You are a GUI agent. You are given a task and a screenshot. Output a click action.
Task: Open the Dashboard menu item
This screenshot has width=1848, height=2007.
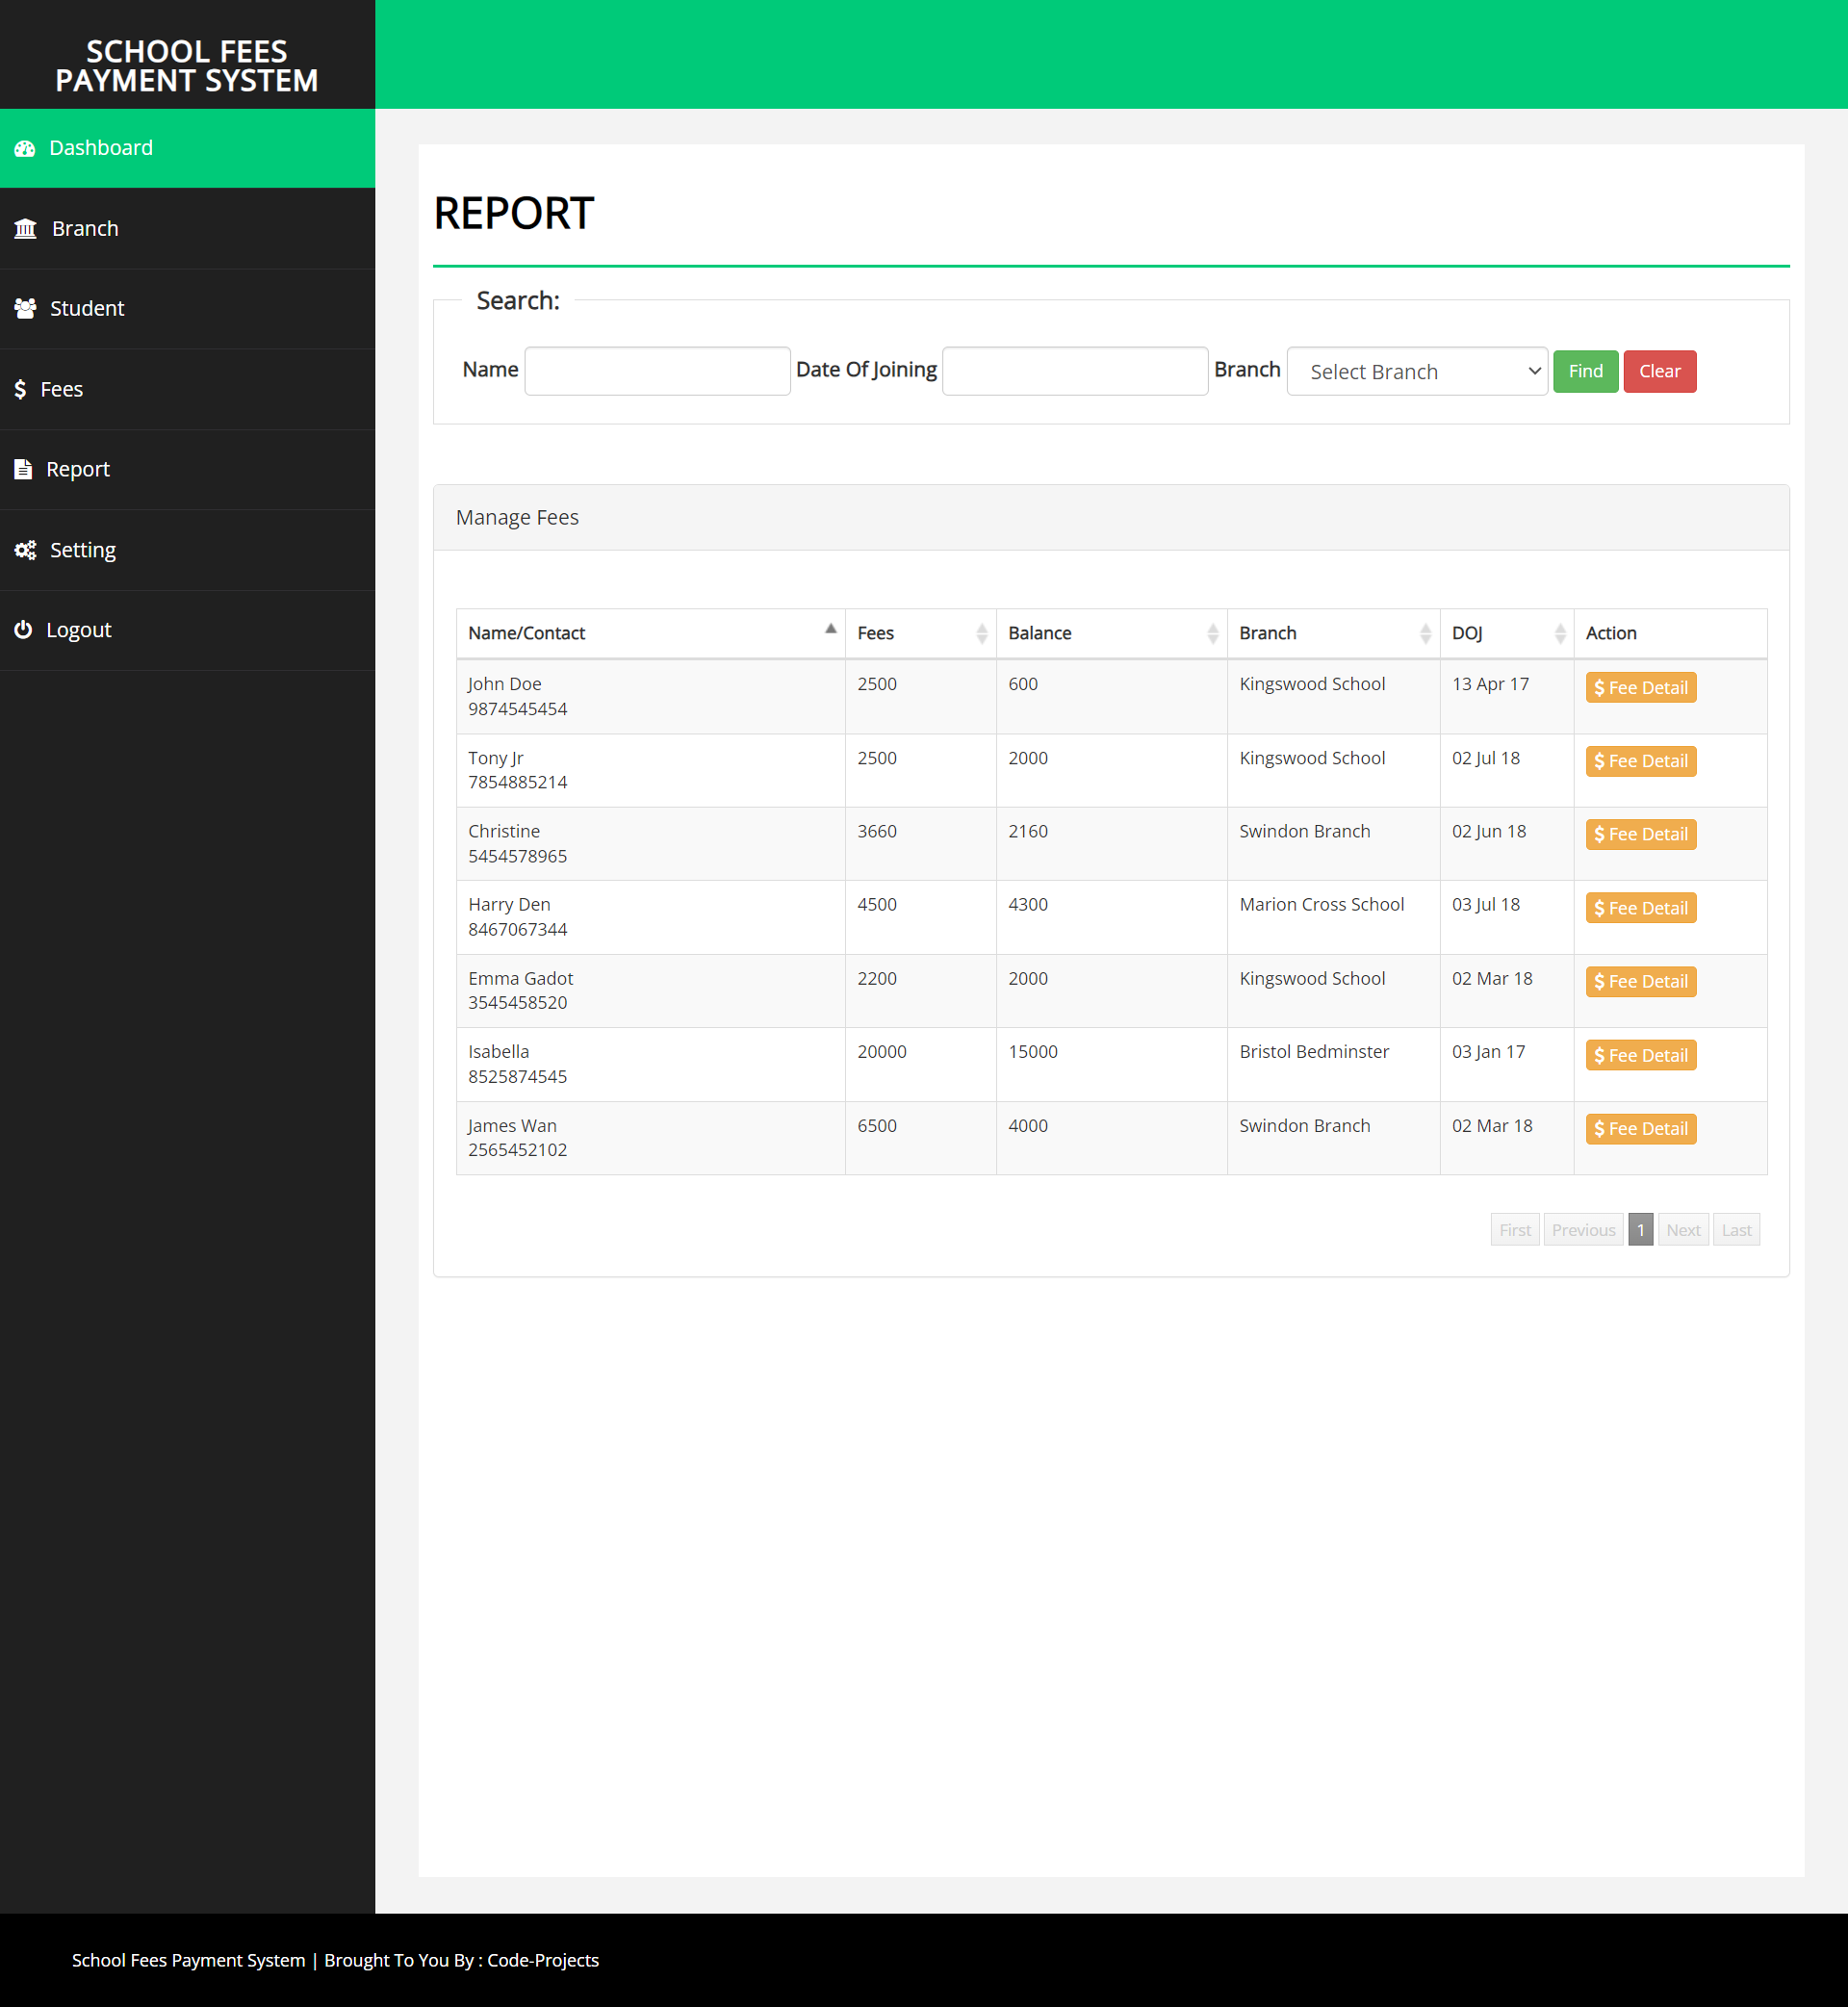(x=187, y=148)
